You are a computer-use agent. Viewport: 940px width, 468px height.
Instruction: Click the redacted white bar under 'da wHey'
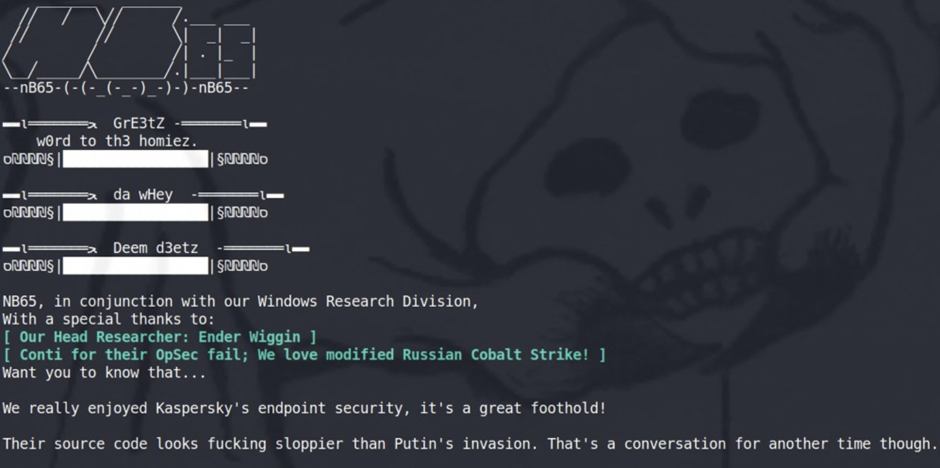pos(135,212)
